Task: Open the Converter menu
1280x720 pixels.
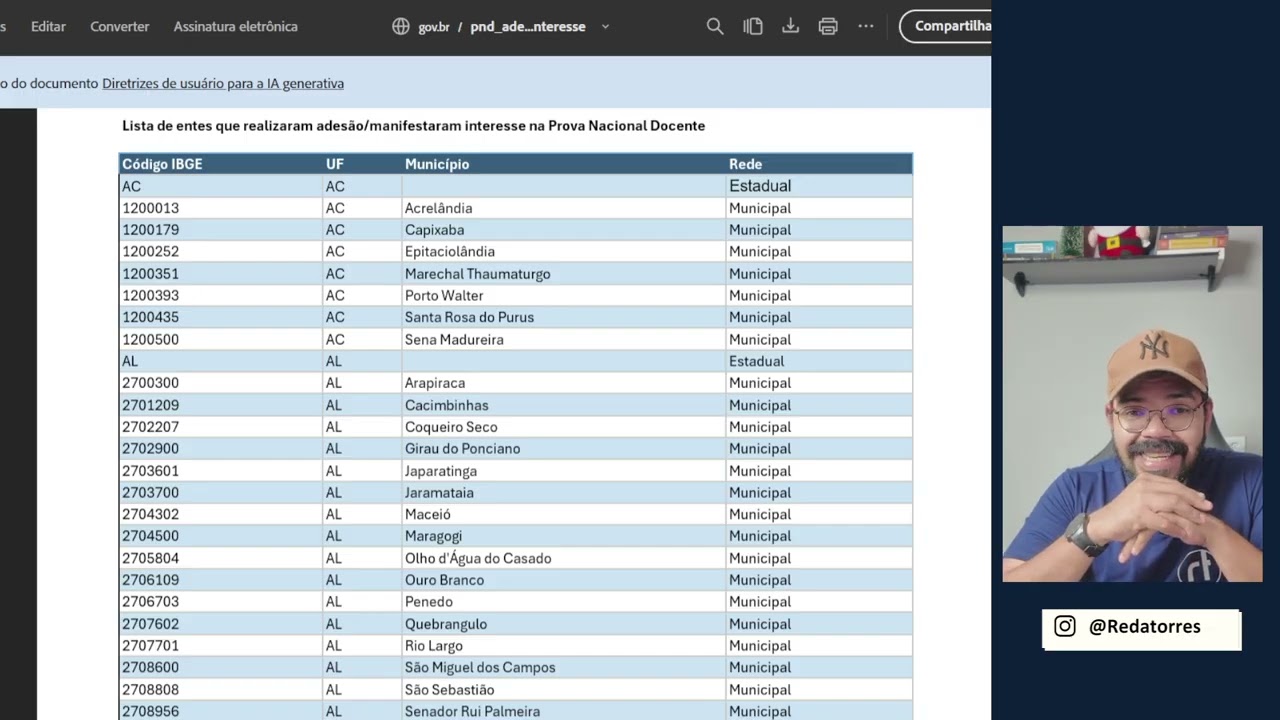Action: click(x=120, y=27)
